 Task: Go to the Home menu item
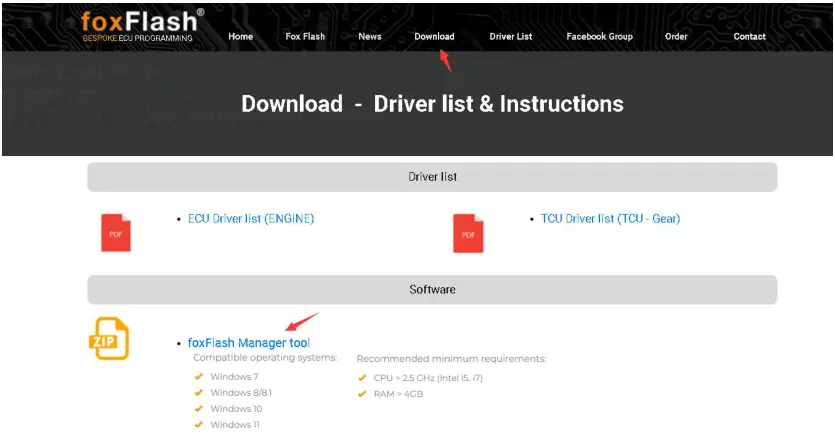pos(241,36)
